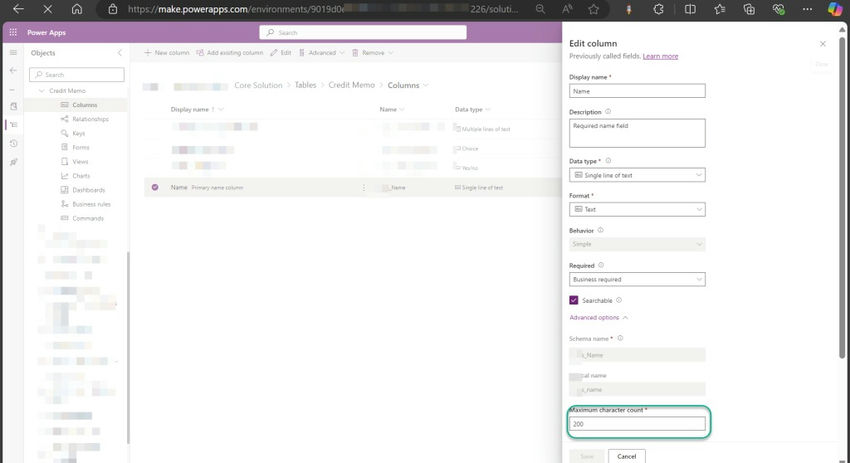This screenshot has width=850, height=463.
Task: Show the info tooltip next to Data type
Action: [x=608, y=161]
